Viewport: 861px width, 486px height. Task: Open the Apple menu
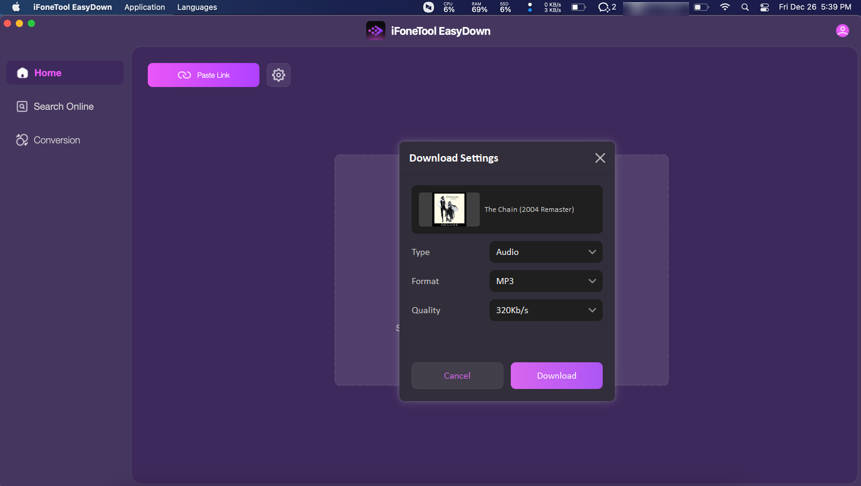(x=16, y=7)
